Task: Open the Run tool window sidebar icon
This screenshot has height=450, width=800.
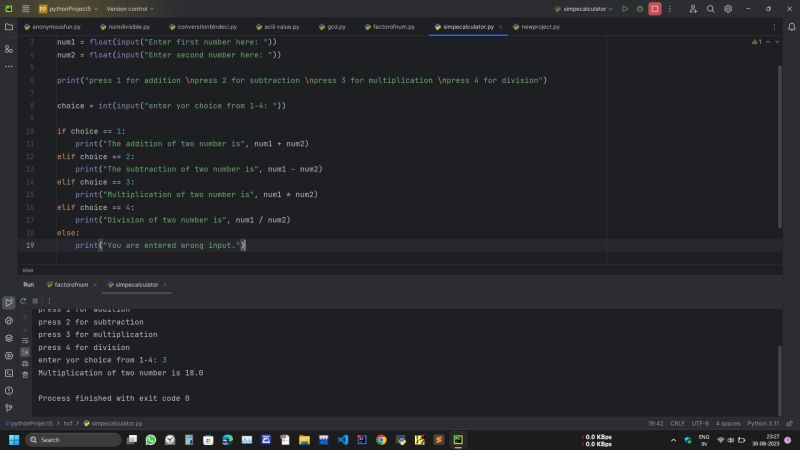Action: tap(9, 303)
